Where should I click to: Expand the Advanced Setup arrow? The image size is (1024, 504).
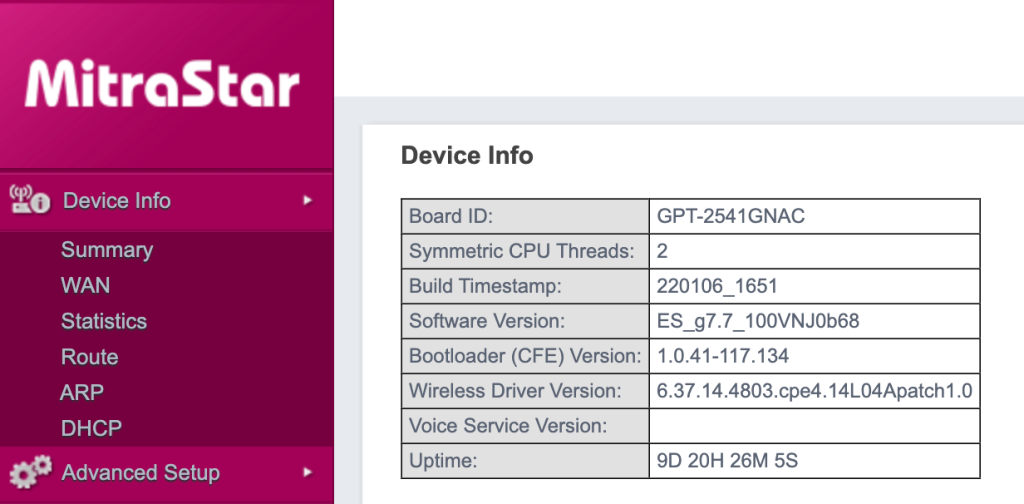(x=308, y=472)
